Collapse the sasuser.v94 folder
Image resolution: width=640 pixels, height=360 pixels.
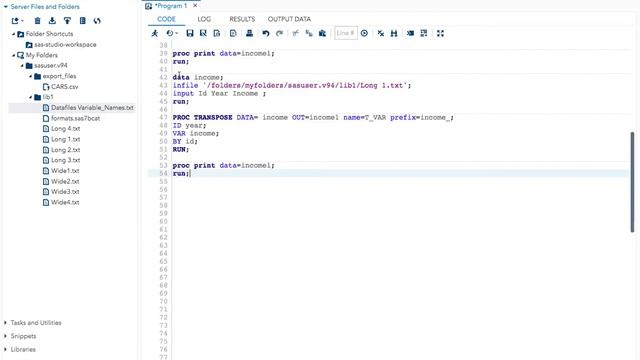coord(22,66)
